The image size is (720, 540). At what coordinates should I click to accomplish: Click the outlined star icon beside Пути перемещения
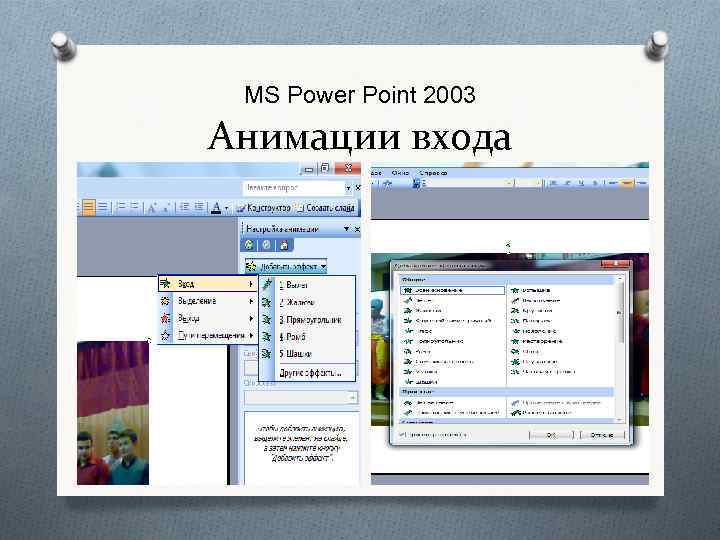165,336
